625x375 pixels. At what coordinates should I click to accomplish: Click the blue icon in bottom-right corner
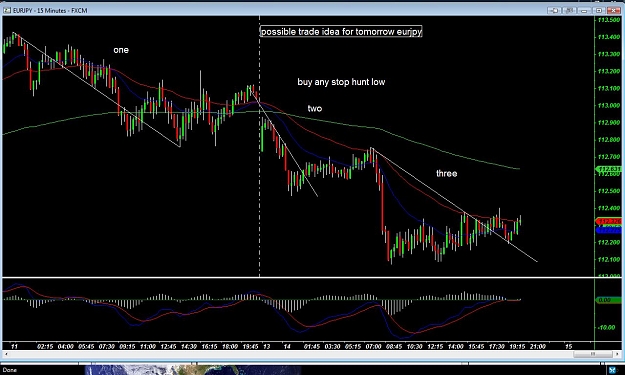pyautogui.click(x=612, y=370)
